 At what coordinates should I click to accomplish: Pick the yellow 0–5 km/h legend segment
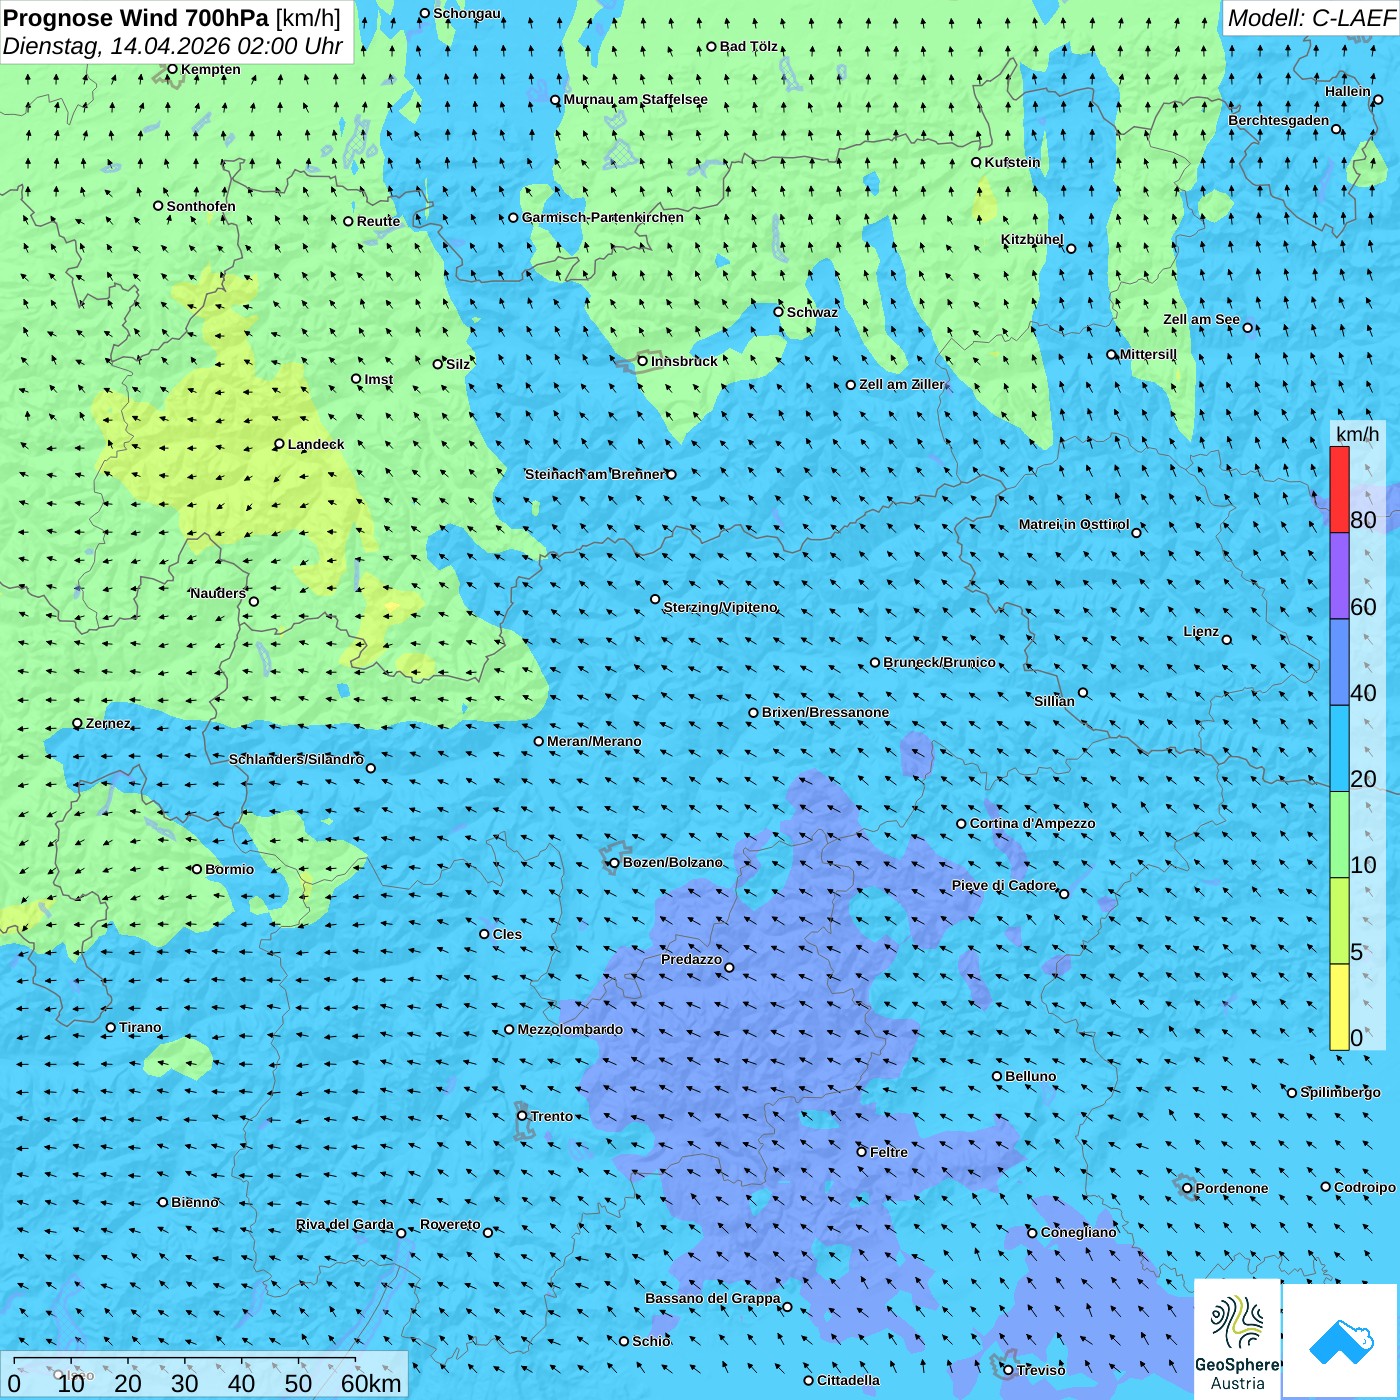[1339, 1007]
